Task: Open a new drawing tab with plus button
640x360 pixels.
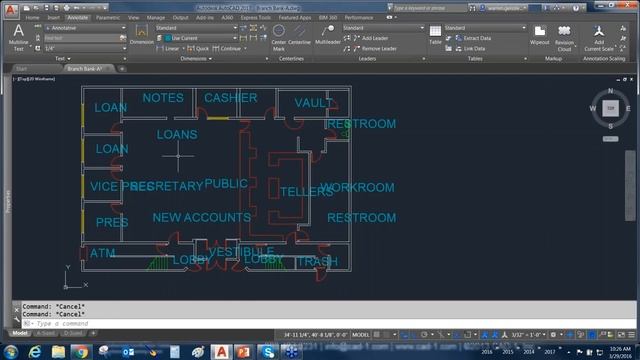Action: [x=122, y=69]
